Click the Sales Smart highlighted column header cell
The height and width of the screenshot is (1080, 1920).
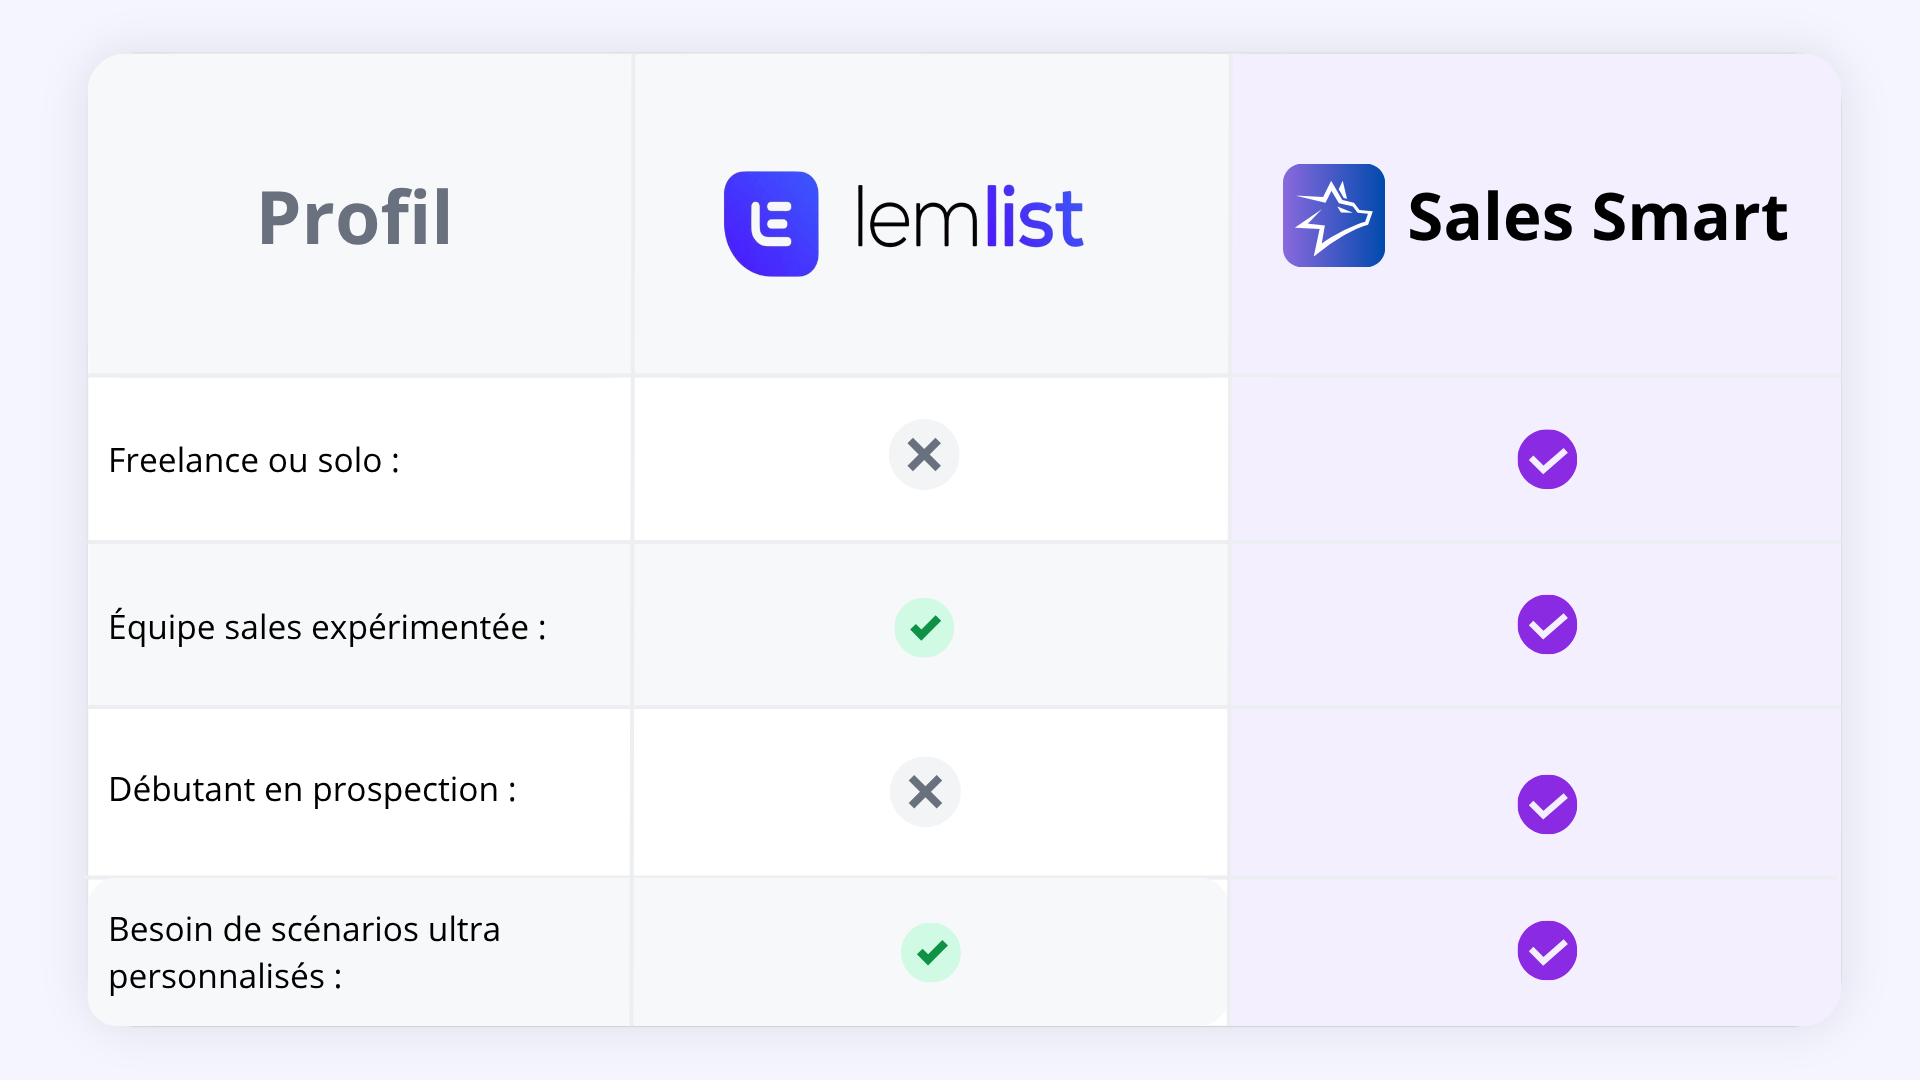pos(1535,214)
